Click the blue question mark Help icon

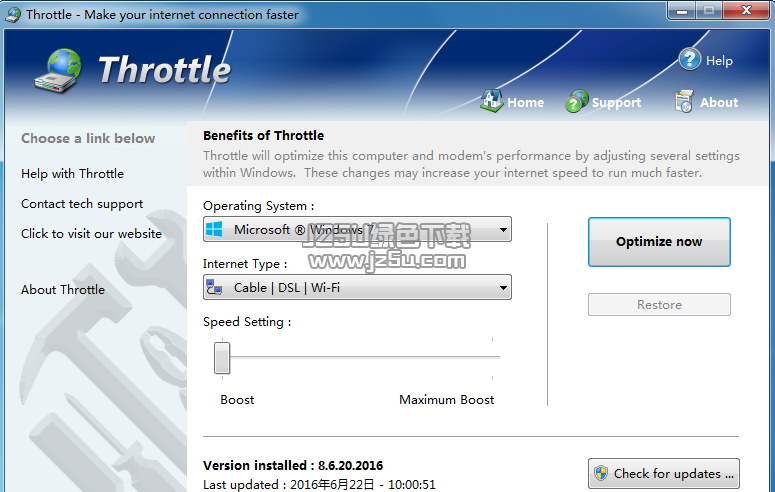click(x=689, y=60)
